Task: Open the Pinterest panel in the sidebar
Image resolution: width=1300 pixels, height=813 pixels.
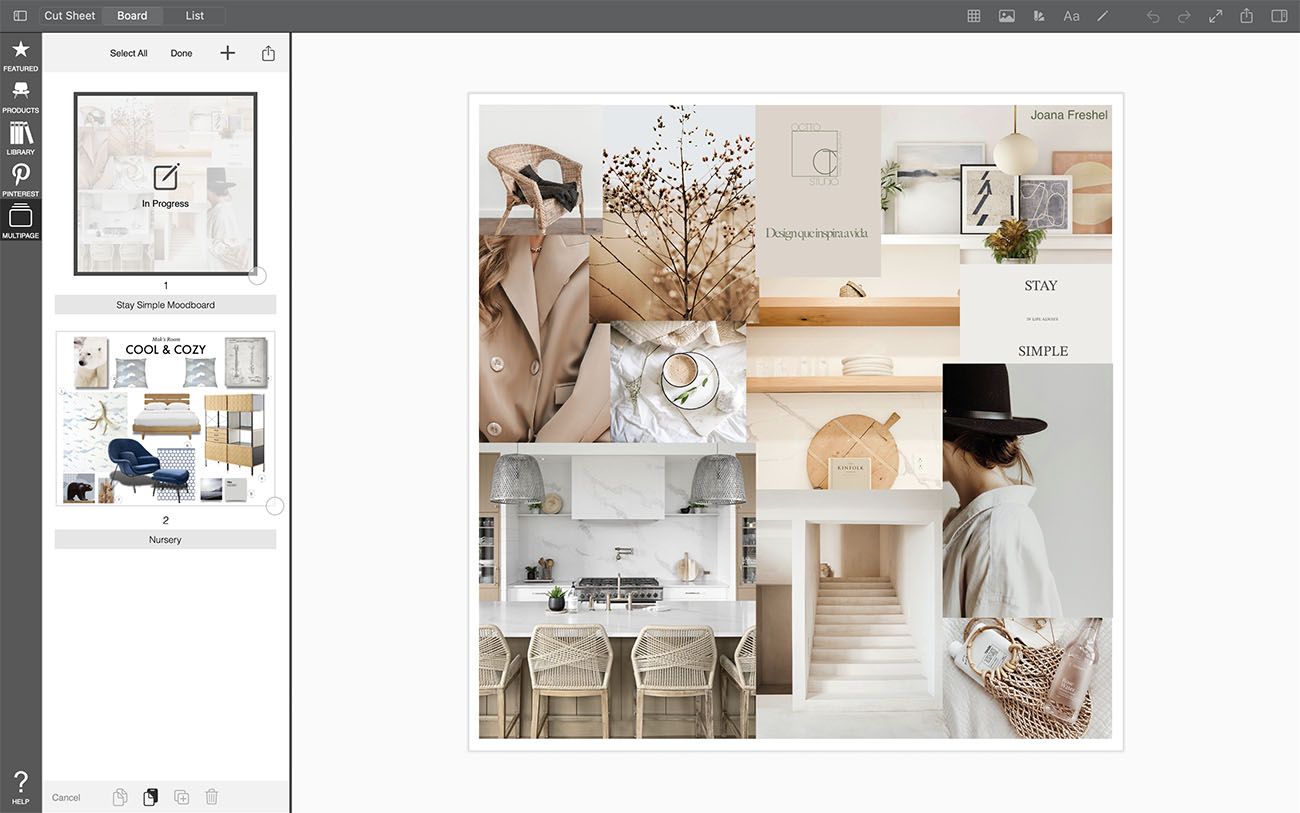Action: click(20, 180)
